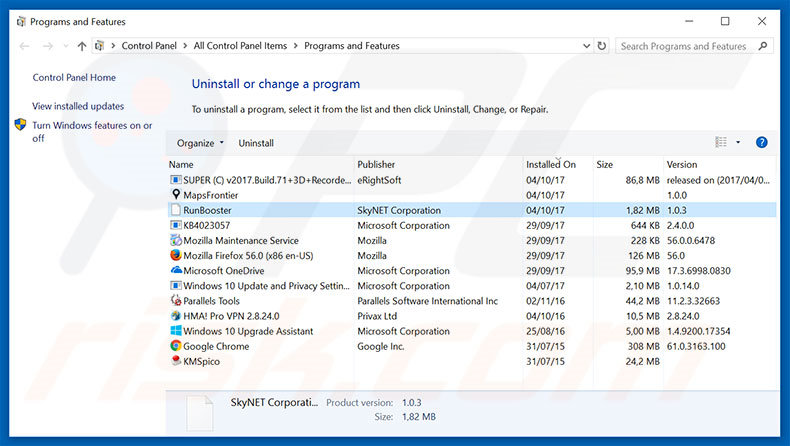The width and height of the screenshot is (790, 446).
Task: Open the Organize dropdown menu
Action: click(200, 143)
